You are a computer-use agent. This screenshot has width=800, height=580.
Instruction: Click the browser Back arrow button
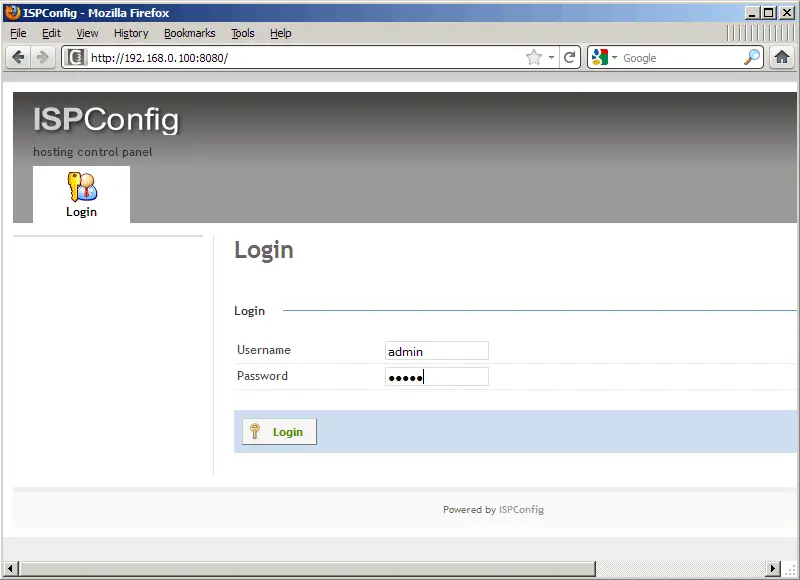tap(18, 57)
